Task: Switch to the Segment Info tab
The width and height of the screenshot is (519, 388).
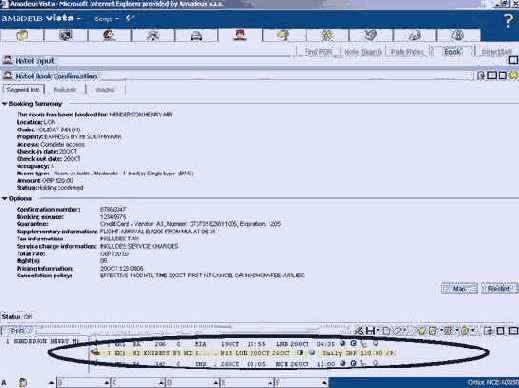Action: pos(23,90)
